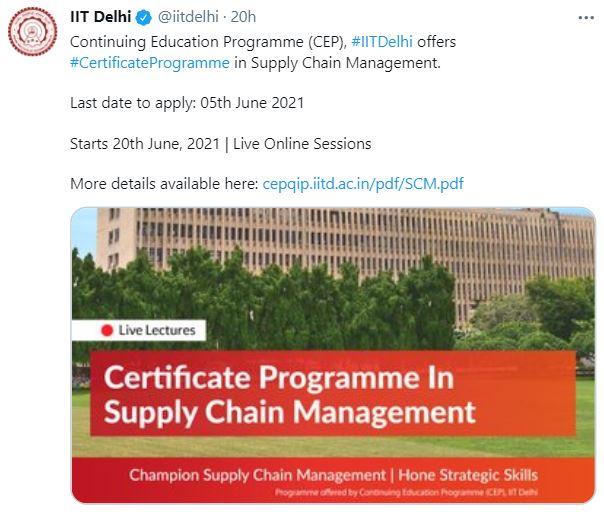The width and height of the screenshot is (604, 512).
Task: Click the Certificate Programme title banner
Action: click(x=290, y=394)
